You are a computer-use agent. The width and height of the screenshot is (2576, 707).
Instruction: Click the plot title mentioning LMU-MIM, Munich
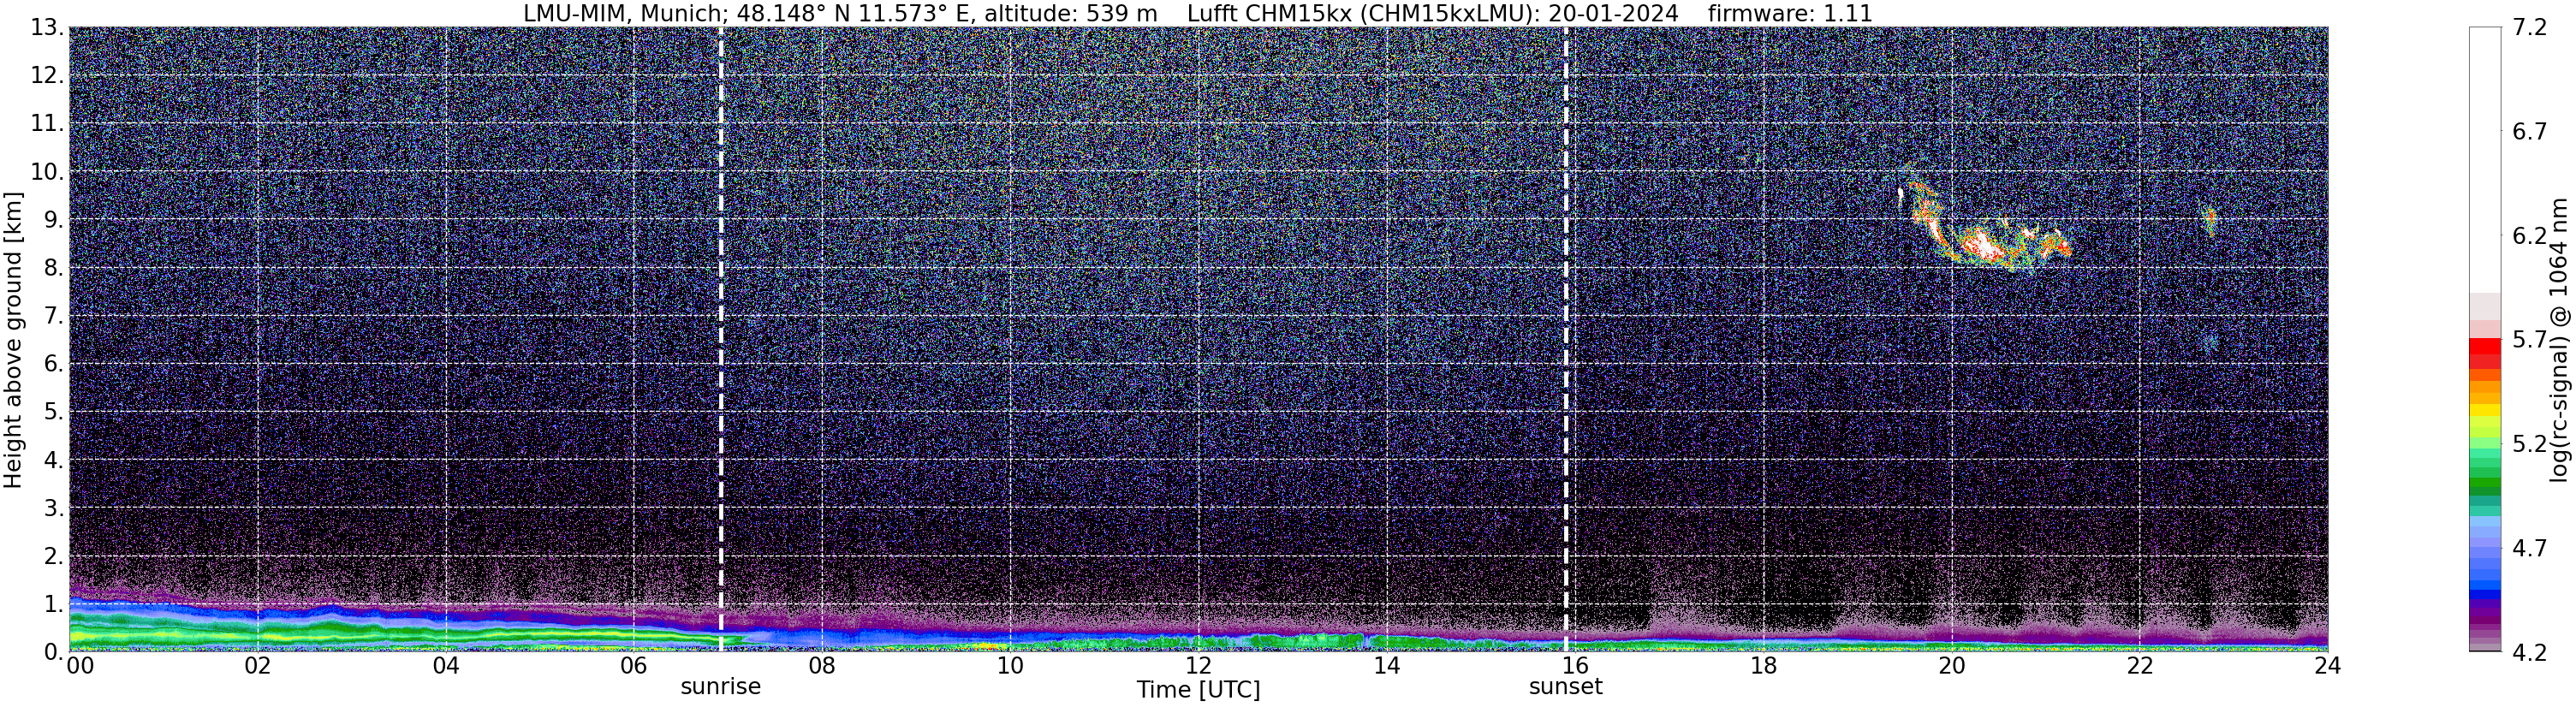1197,13
